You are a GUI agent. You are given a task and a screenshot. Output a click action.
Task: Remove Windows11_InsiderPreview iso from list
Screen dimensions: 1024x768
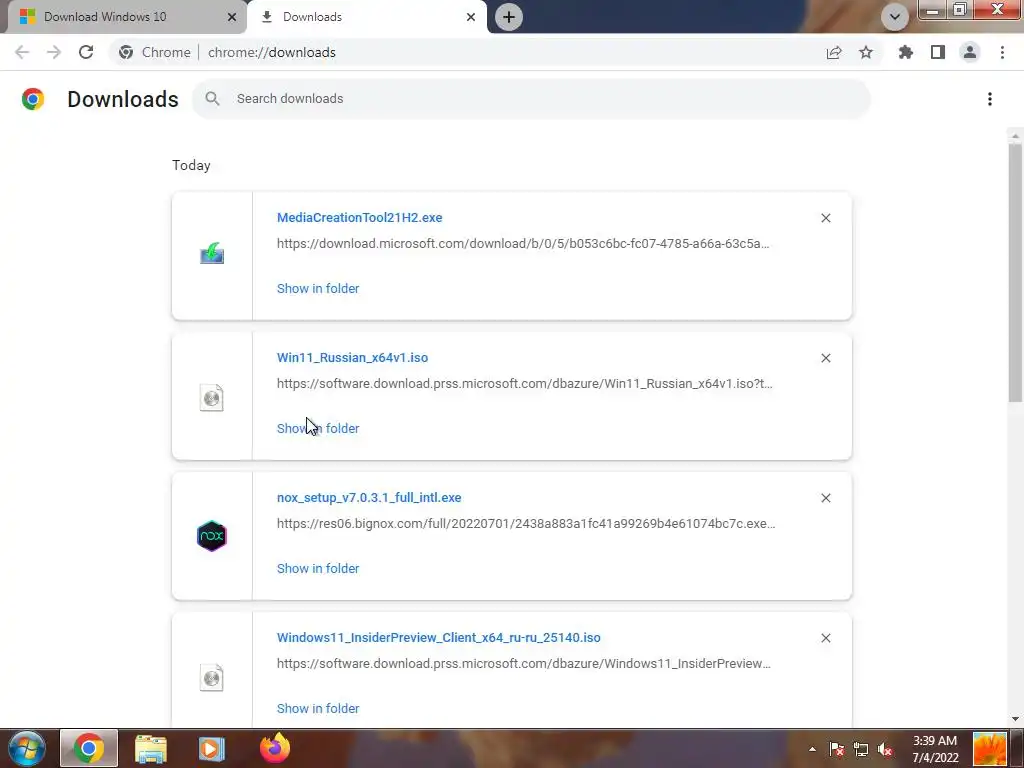[825, 638]
